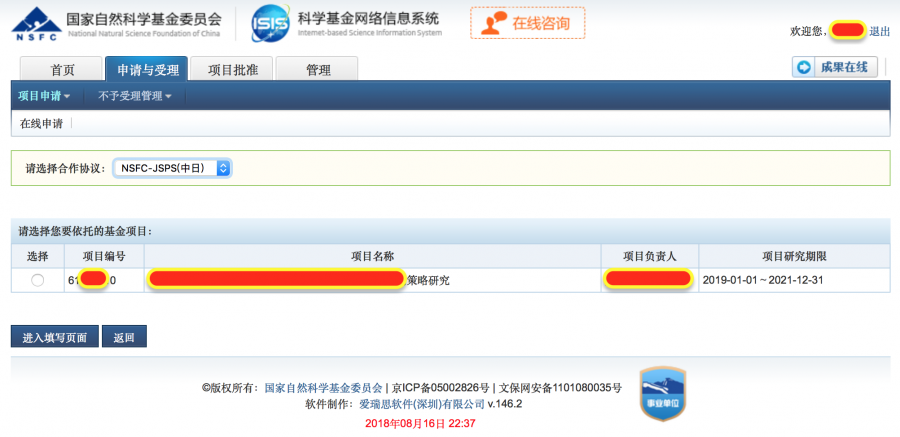The image size is (900, 437).
Task: Open the 首页 tab
Action: (61, 69)
